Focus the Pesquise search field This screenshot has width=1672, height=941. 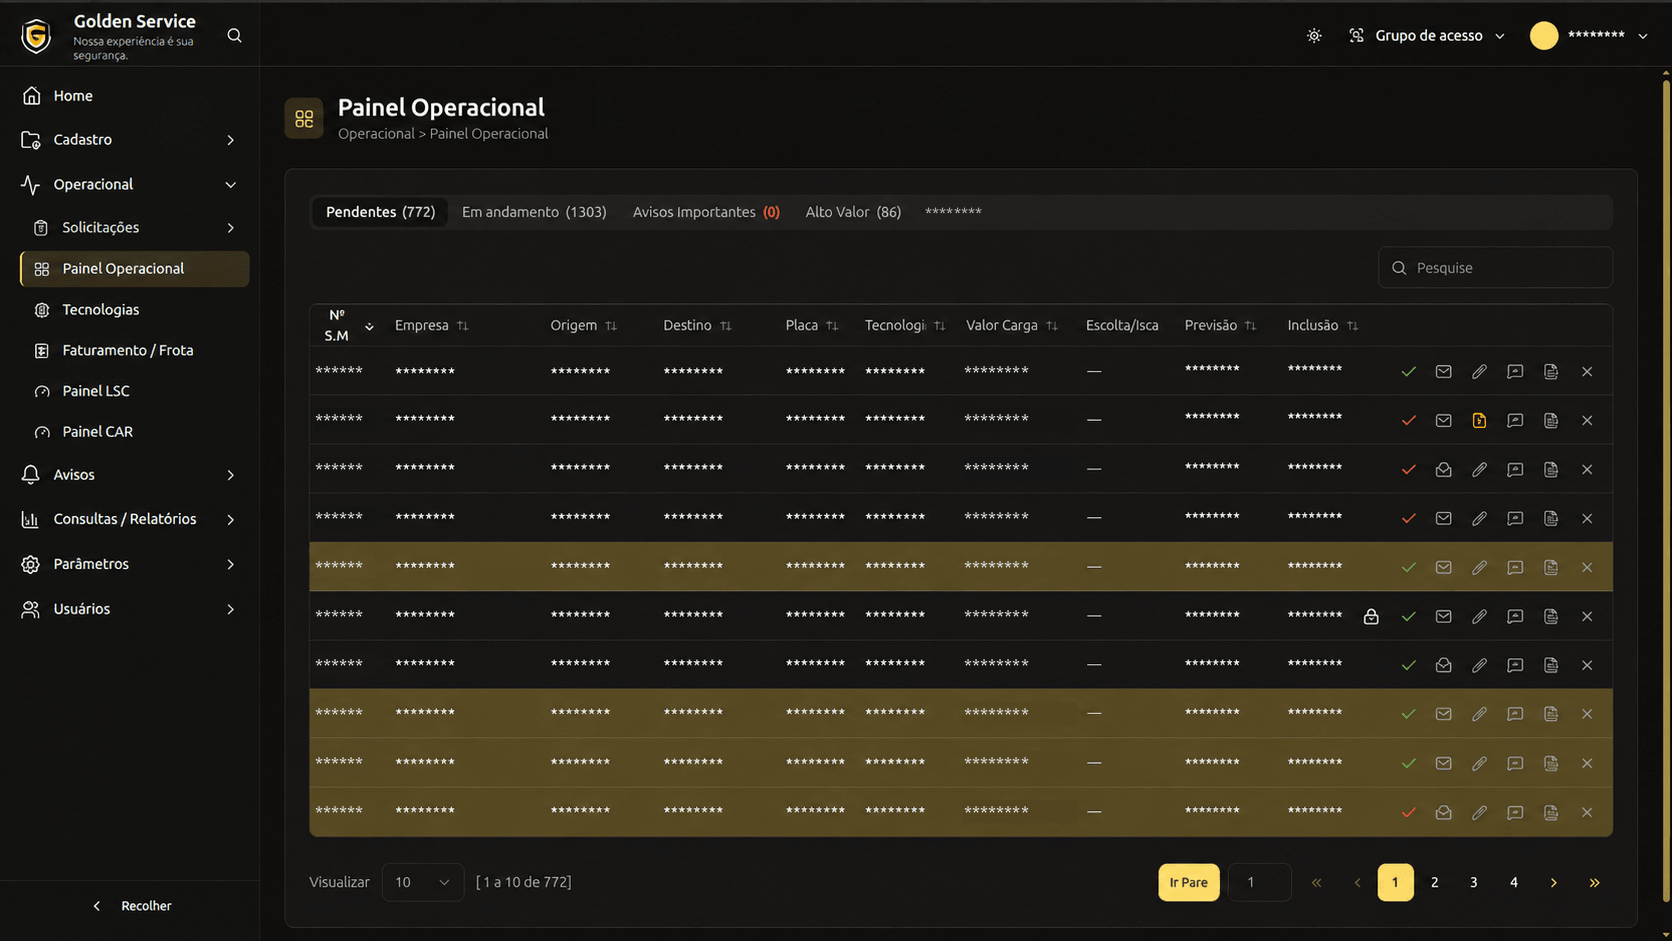[x=1495, y=268]
